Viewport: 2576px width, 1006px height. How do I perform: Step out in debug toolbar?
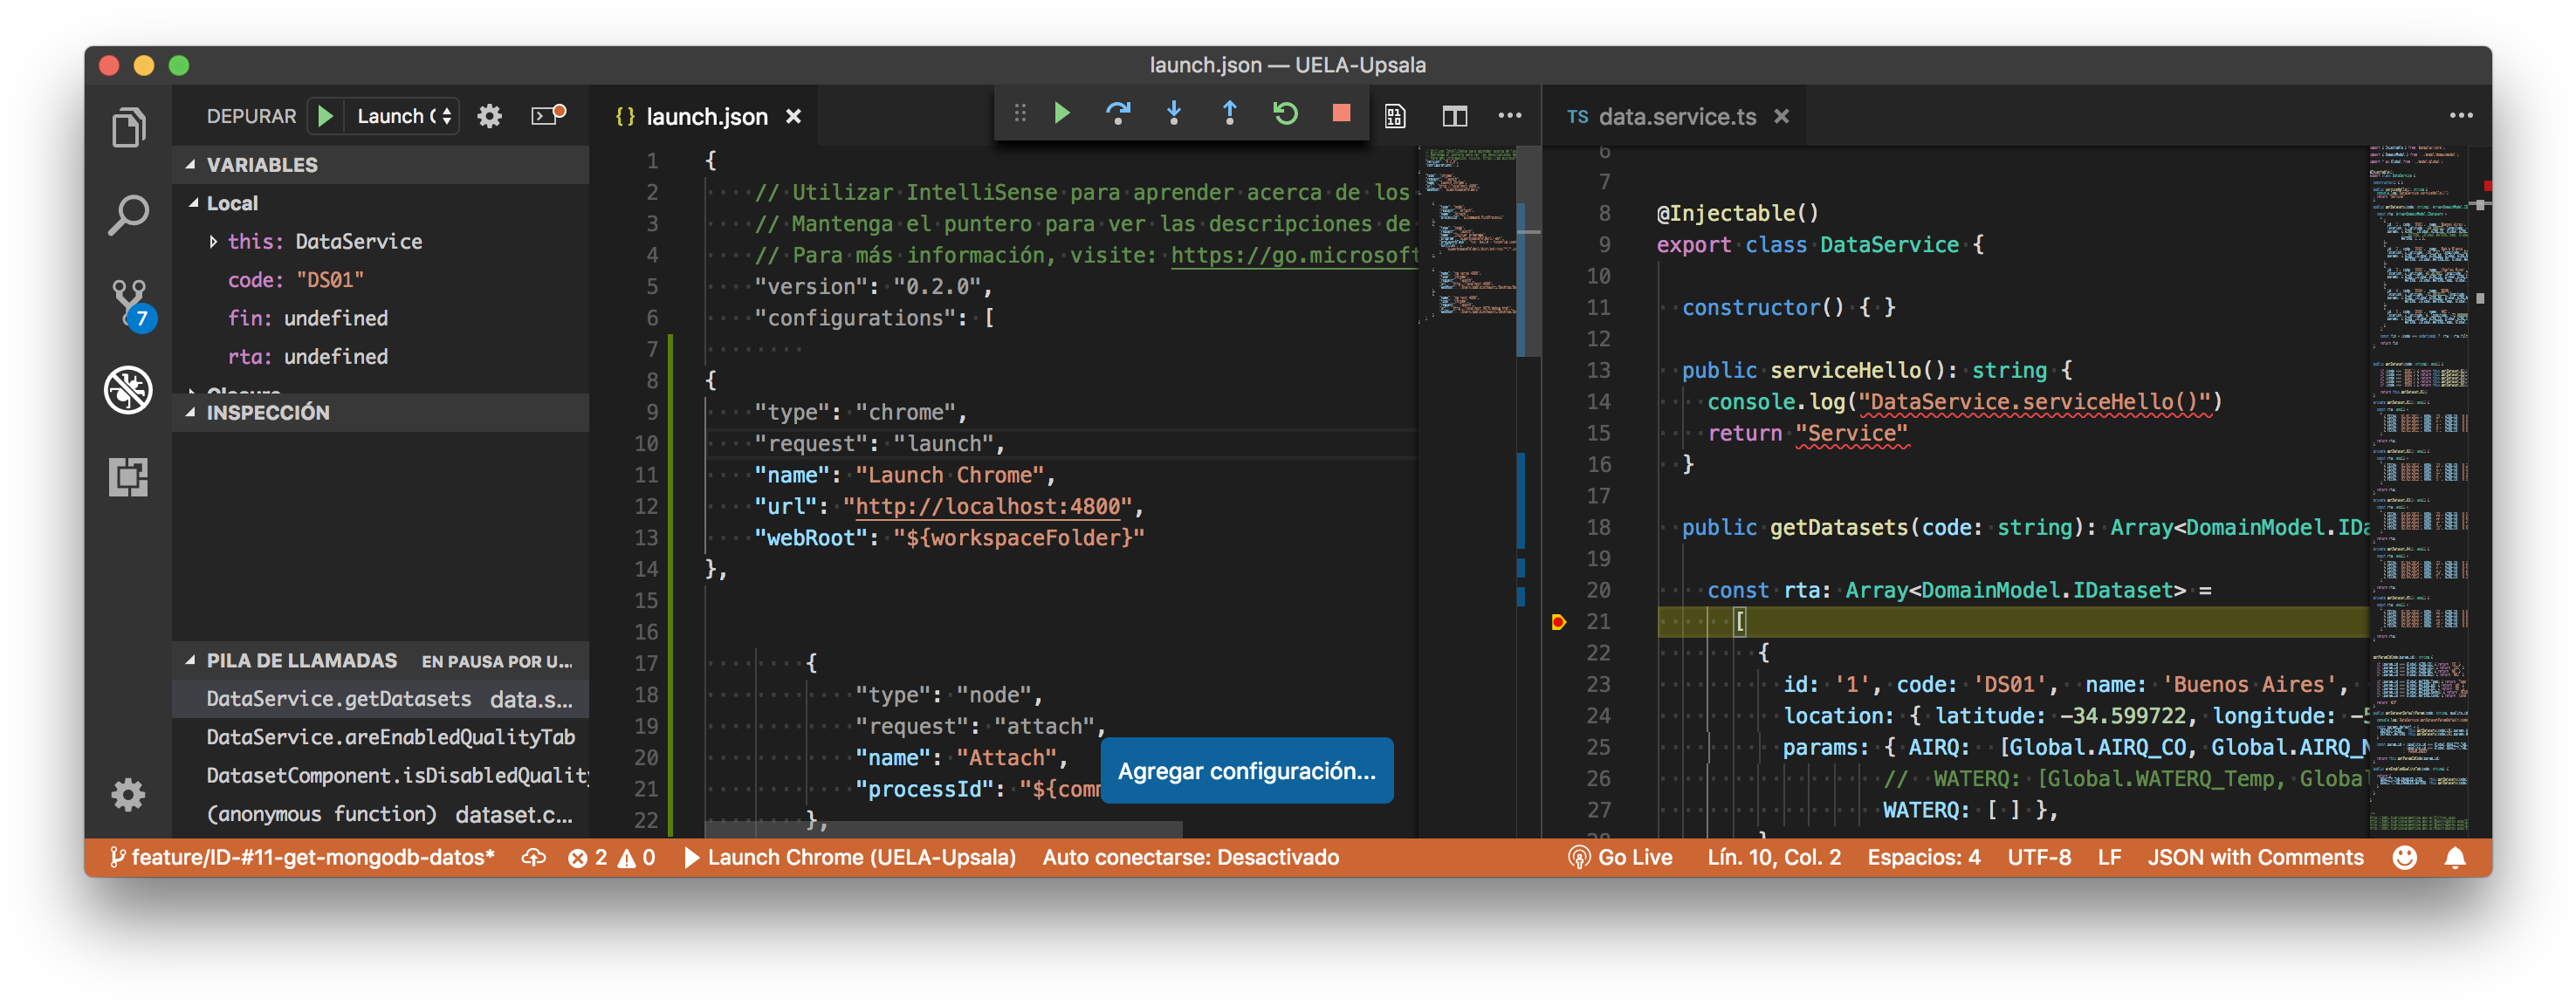(x=1230, y=113)
